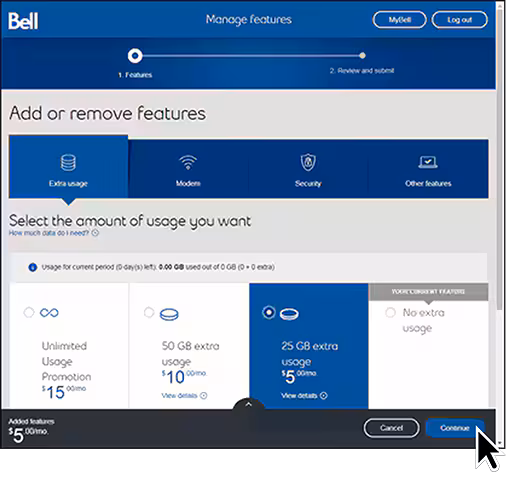
Task: Select 50 GB extra usage radio button
Action: click(149, 312)
